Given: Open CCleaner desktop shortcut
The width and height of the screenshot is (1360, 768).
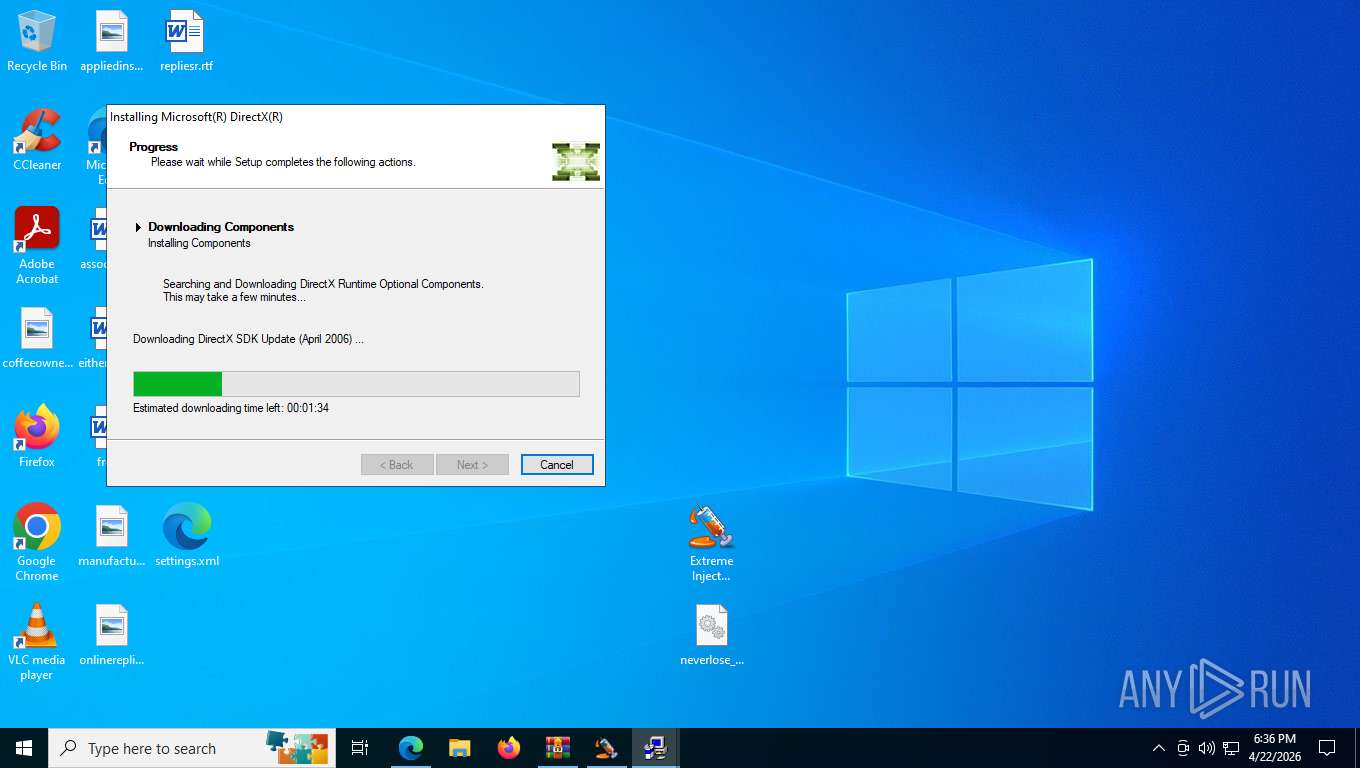Looking at the screenshot, I should (37, 140).
